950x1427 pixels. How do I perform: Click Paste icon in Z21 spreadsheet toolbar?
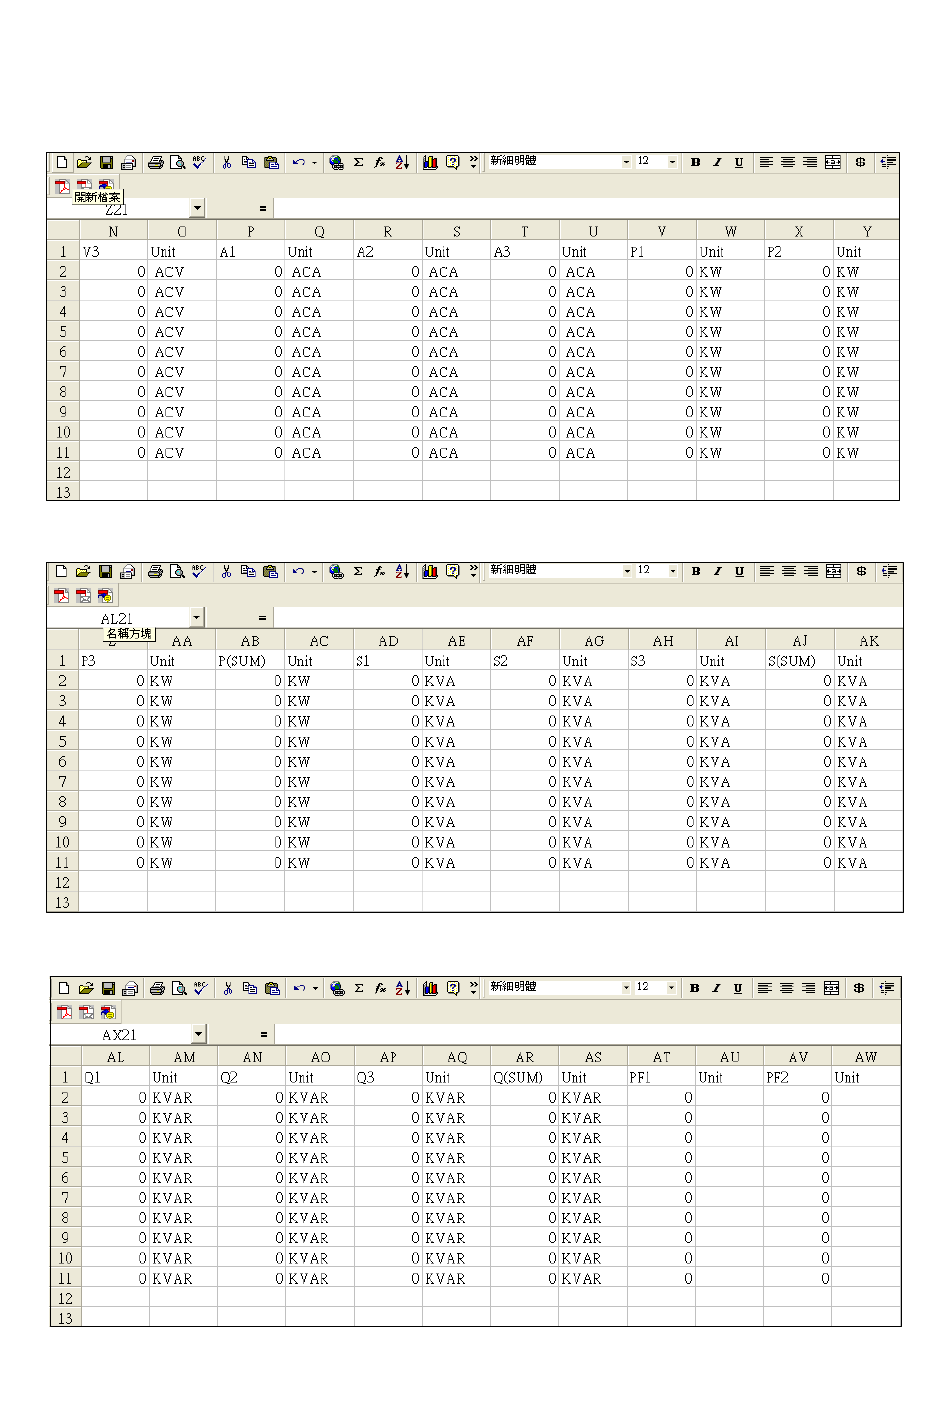click(271, 162)
